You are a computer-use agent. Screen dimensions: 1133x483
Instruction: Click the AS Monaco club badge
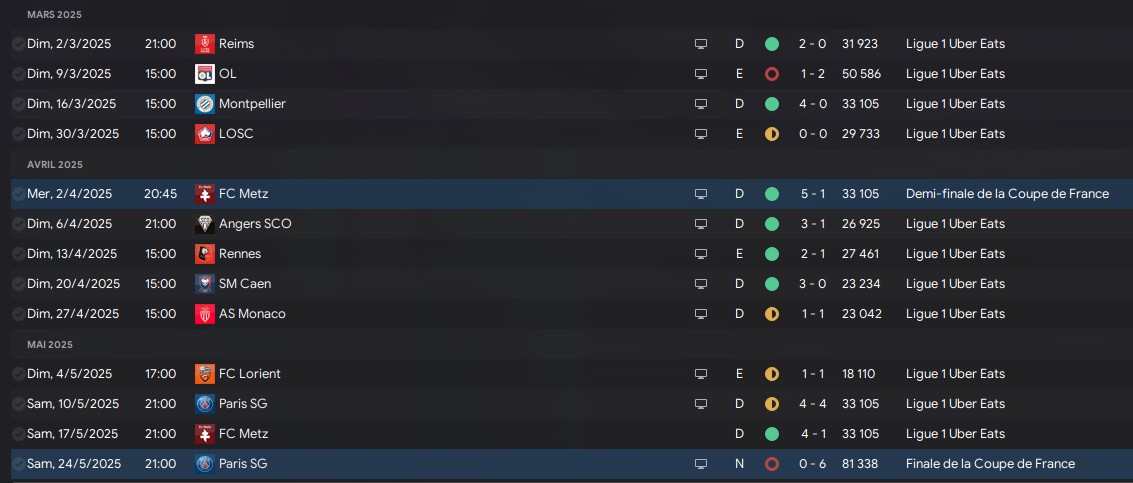[x=204, y=314]
